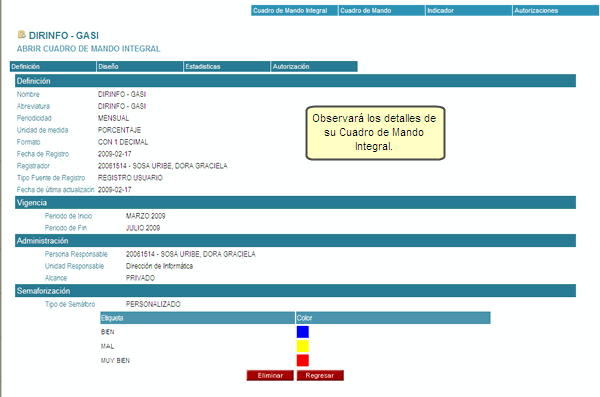Select the yellow swatch for MAL
The image size is (600, 397).
coord(303,346)
